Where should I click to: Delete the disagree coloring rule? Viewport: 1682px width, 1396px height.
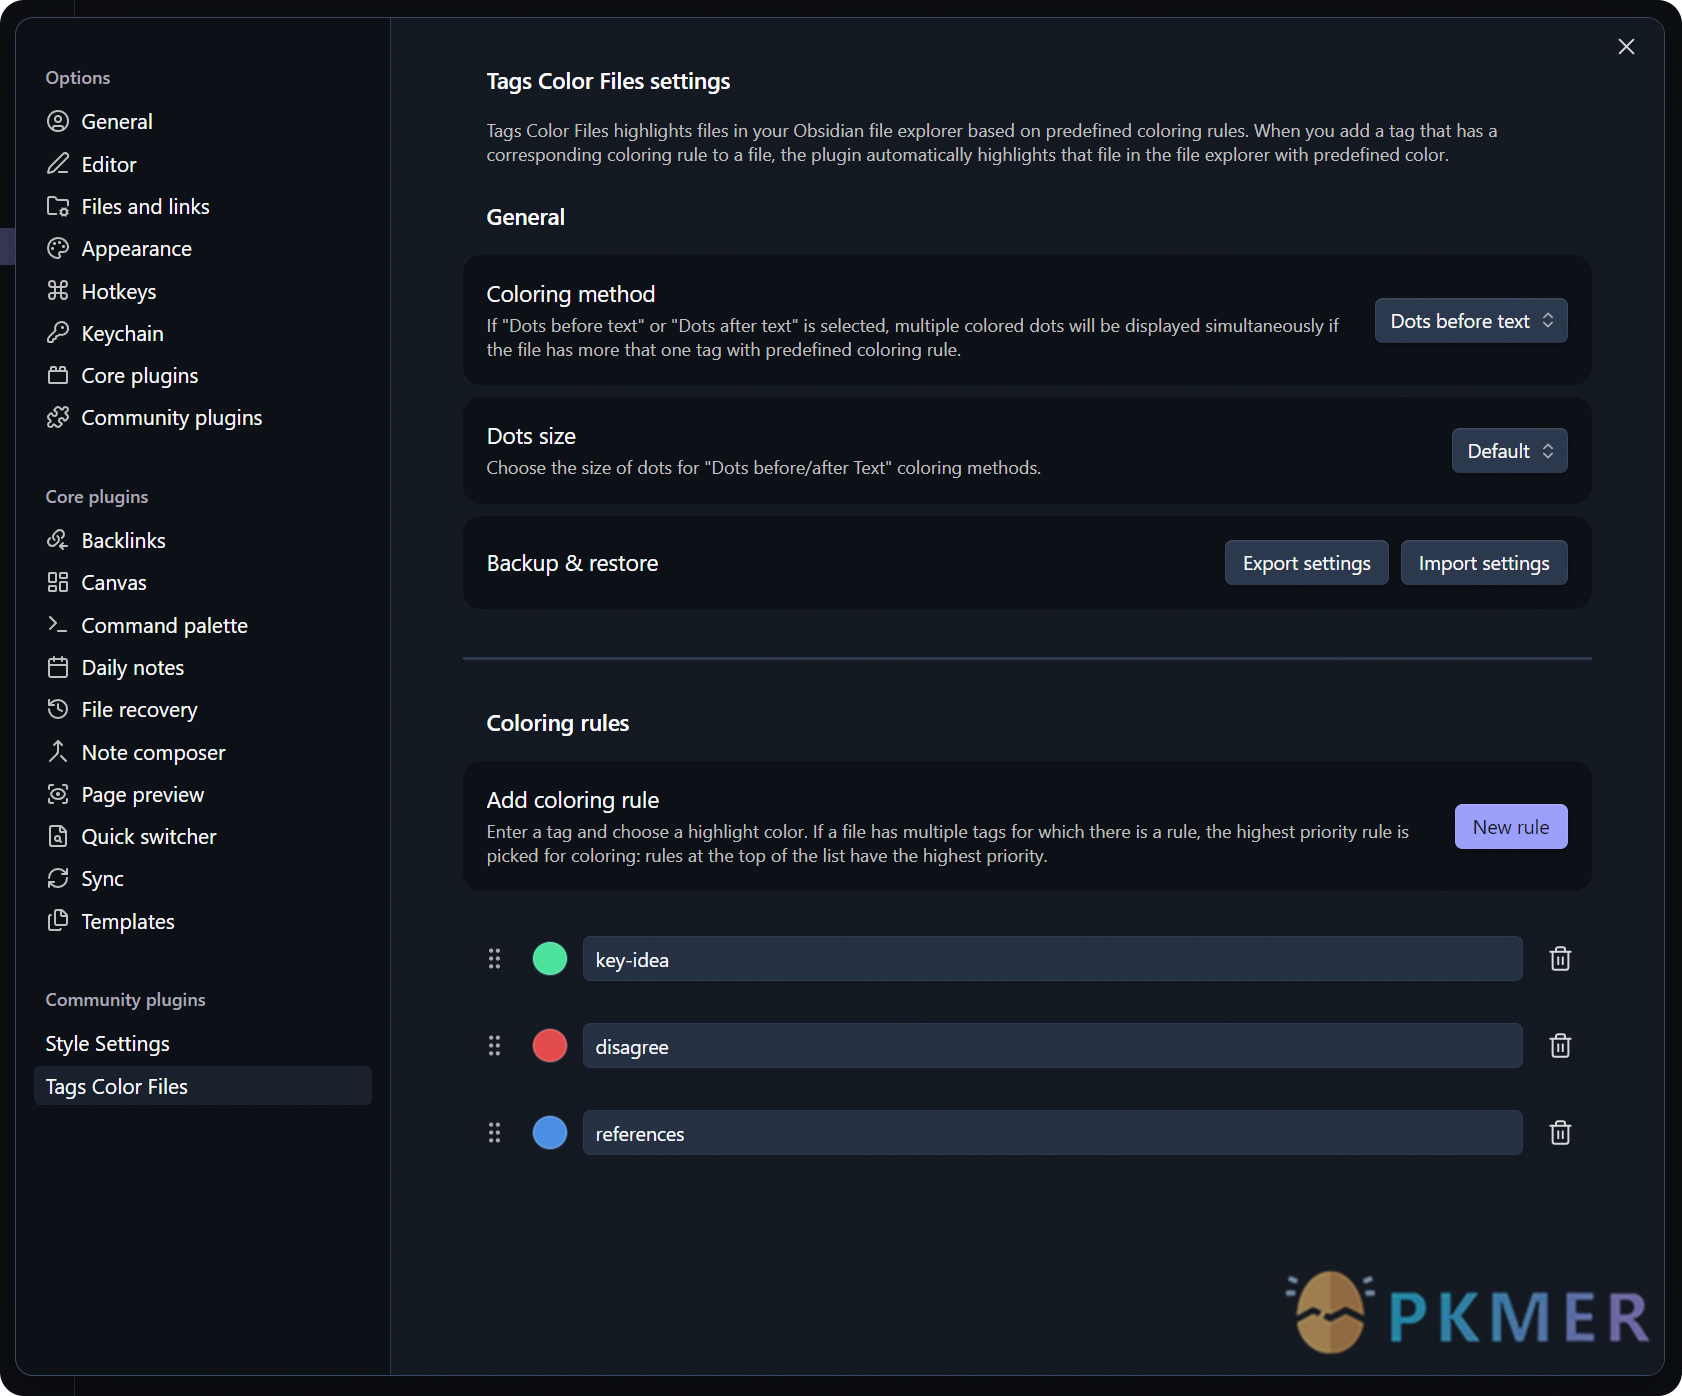pyautogui.click(x=1560, y=1046)
